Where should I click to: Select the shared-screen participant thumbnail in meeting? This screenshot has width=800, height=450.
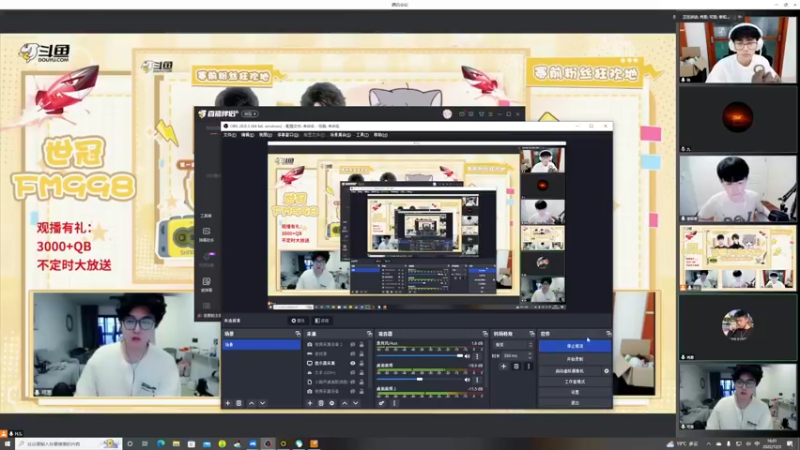click(x=738, y=258)
